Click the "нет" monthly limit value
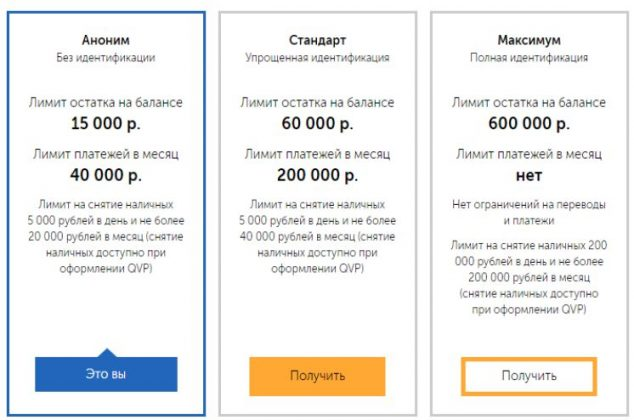The image size is (634, 420). click(529, 177)
